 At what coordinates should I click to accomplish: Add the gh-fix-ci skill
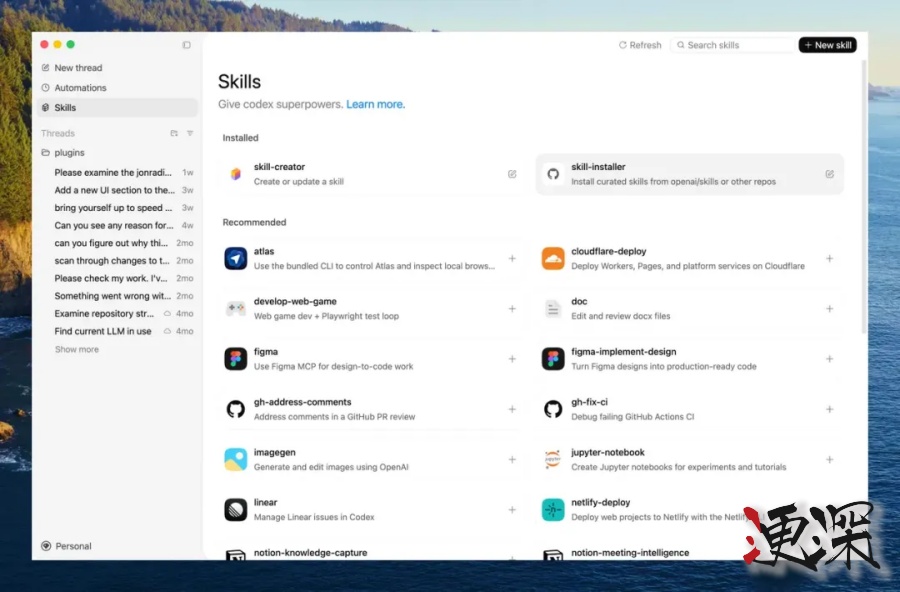click(x=829, y=409)
